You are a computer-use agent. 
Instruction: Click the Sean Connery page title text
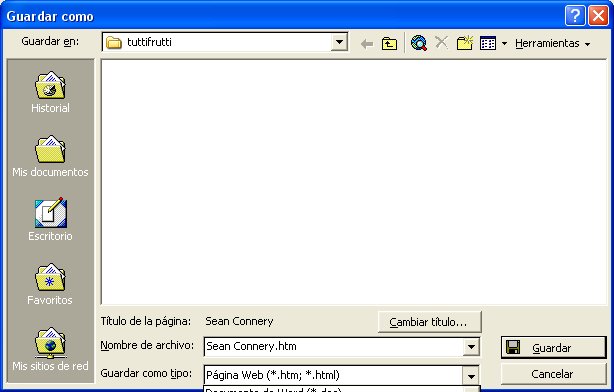(239, 321)
